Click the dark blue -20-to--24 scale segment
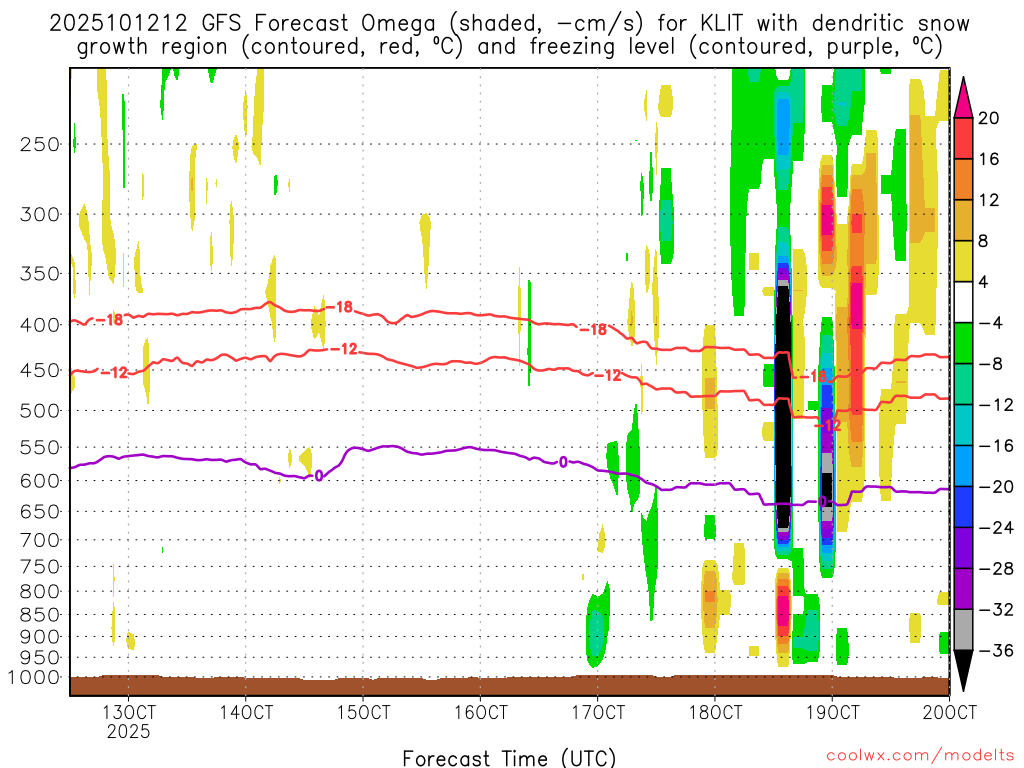 (963, 507)
